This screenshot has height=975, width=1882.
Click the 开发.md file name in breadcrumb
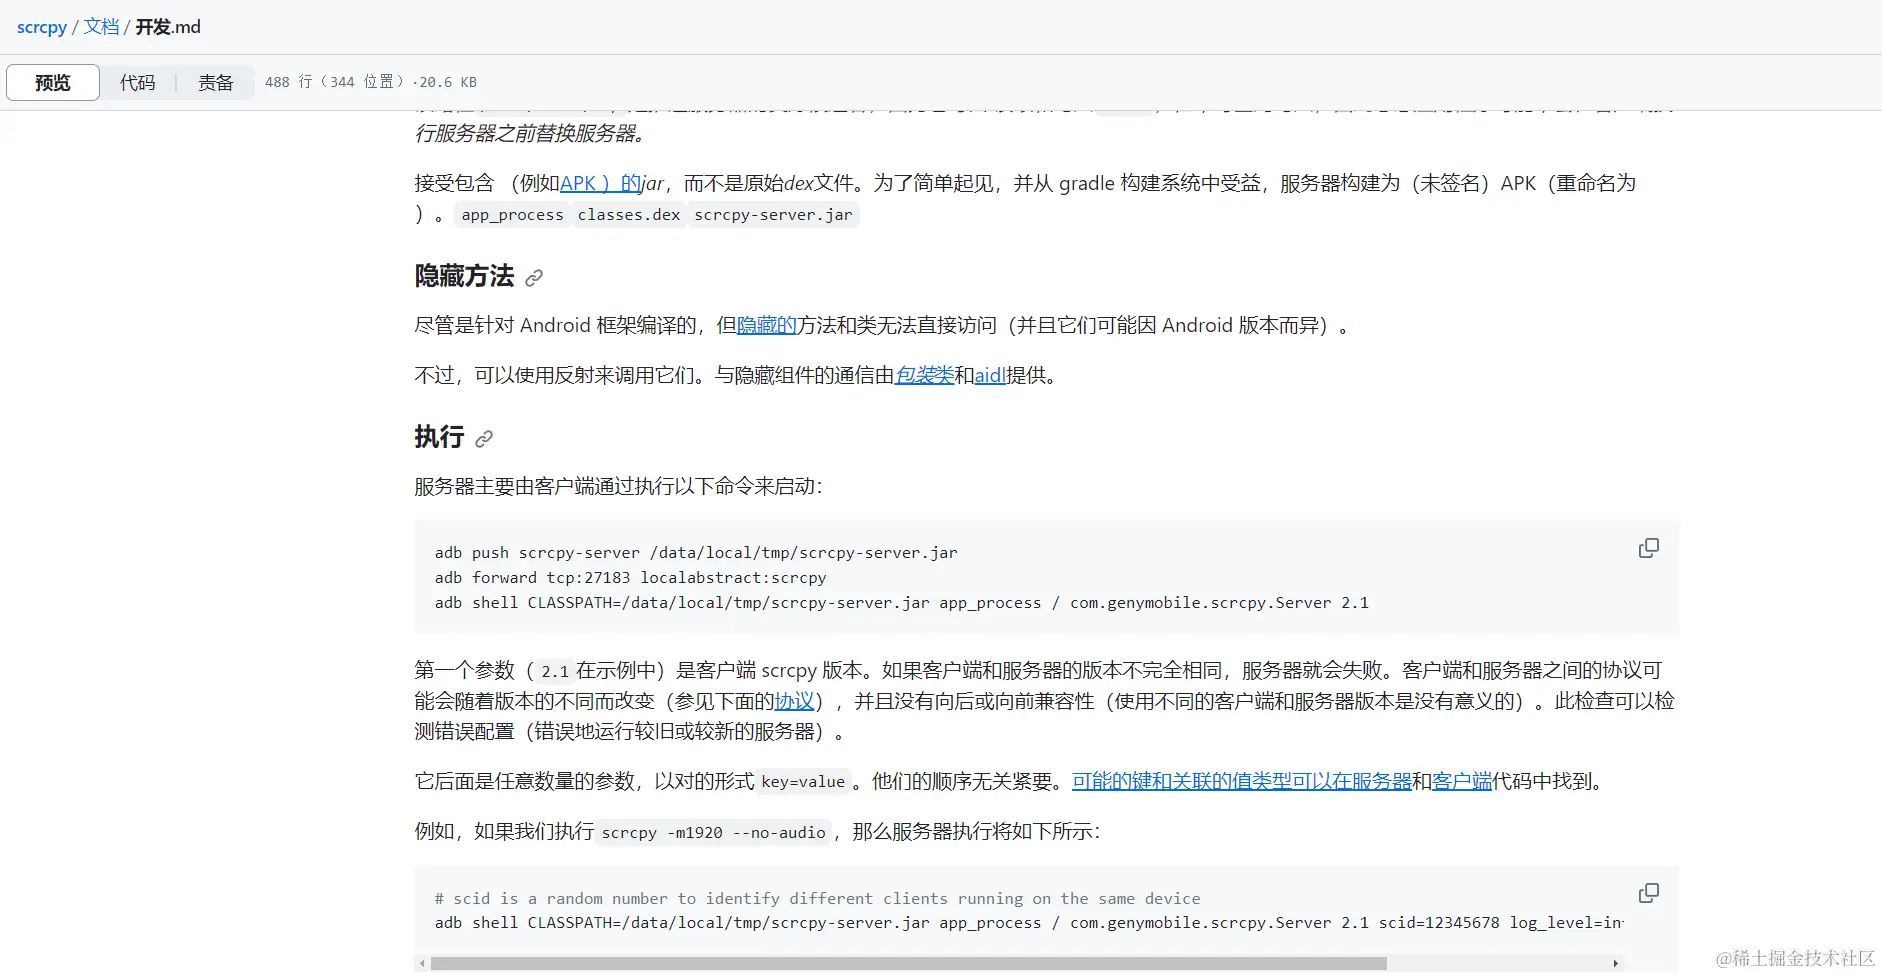click(168, 27)
